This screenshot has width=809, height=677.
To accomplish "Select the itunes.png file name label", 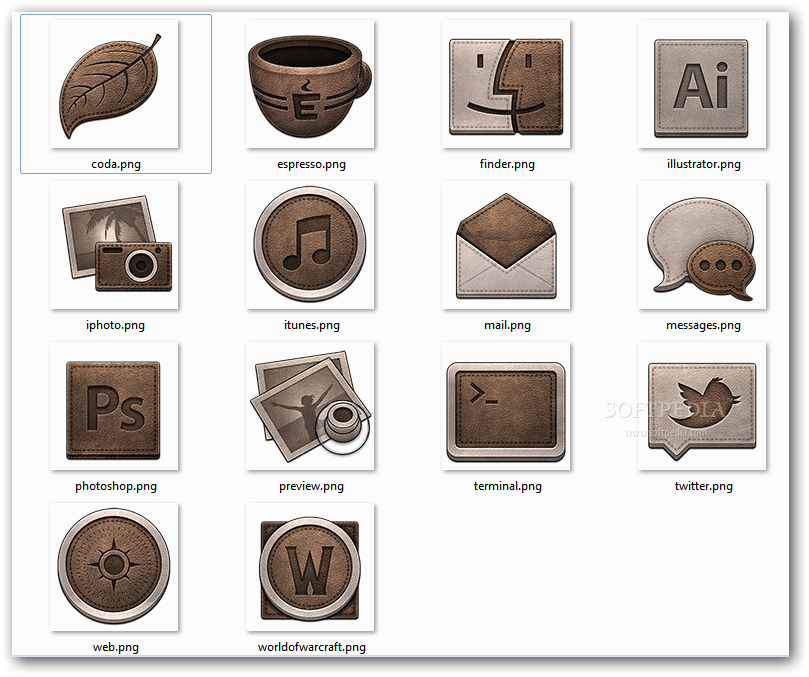I will [312, 326].
